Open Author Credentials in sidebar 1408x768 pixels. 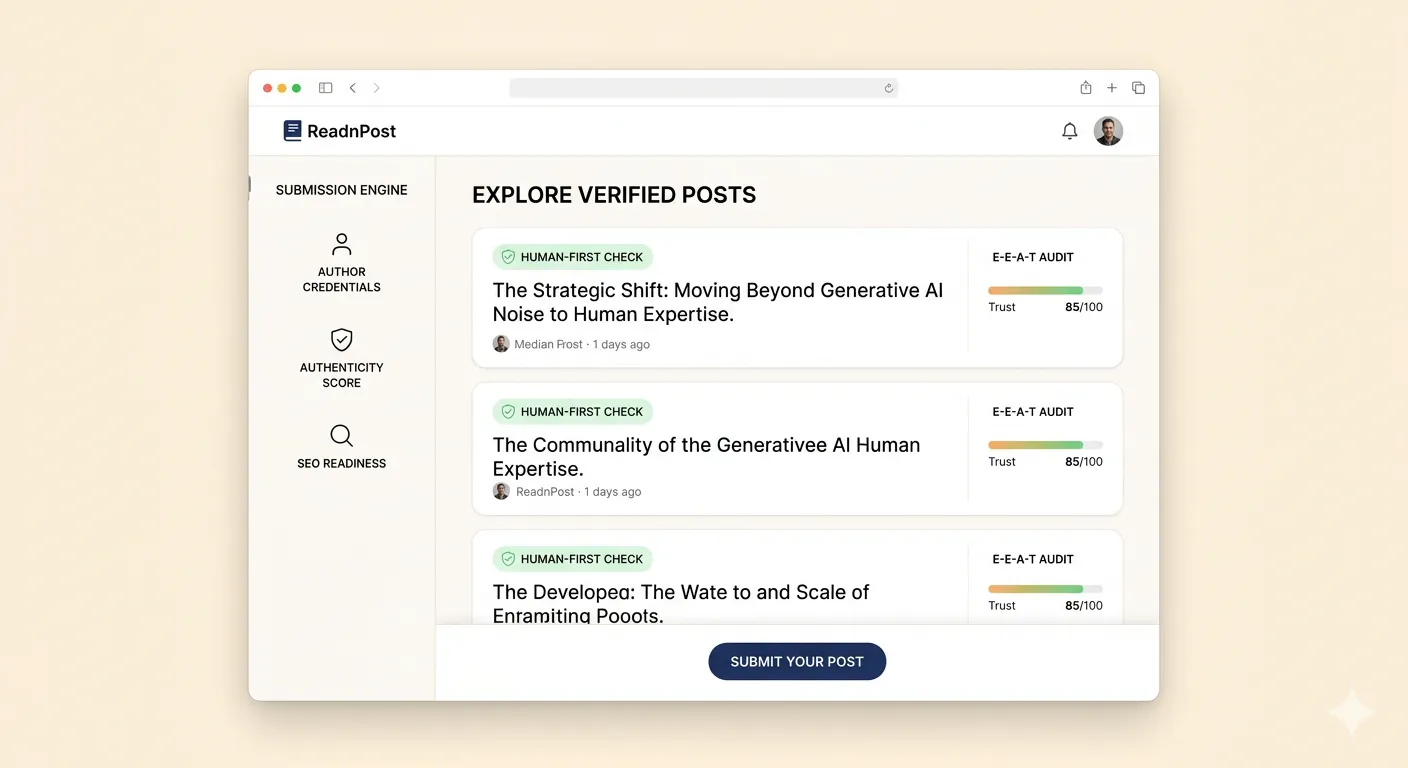pyautogui.click(x=342, y=263)
